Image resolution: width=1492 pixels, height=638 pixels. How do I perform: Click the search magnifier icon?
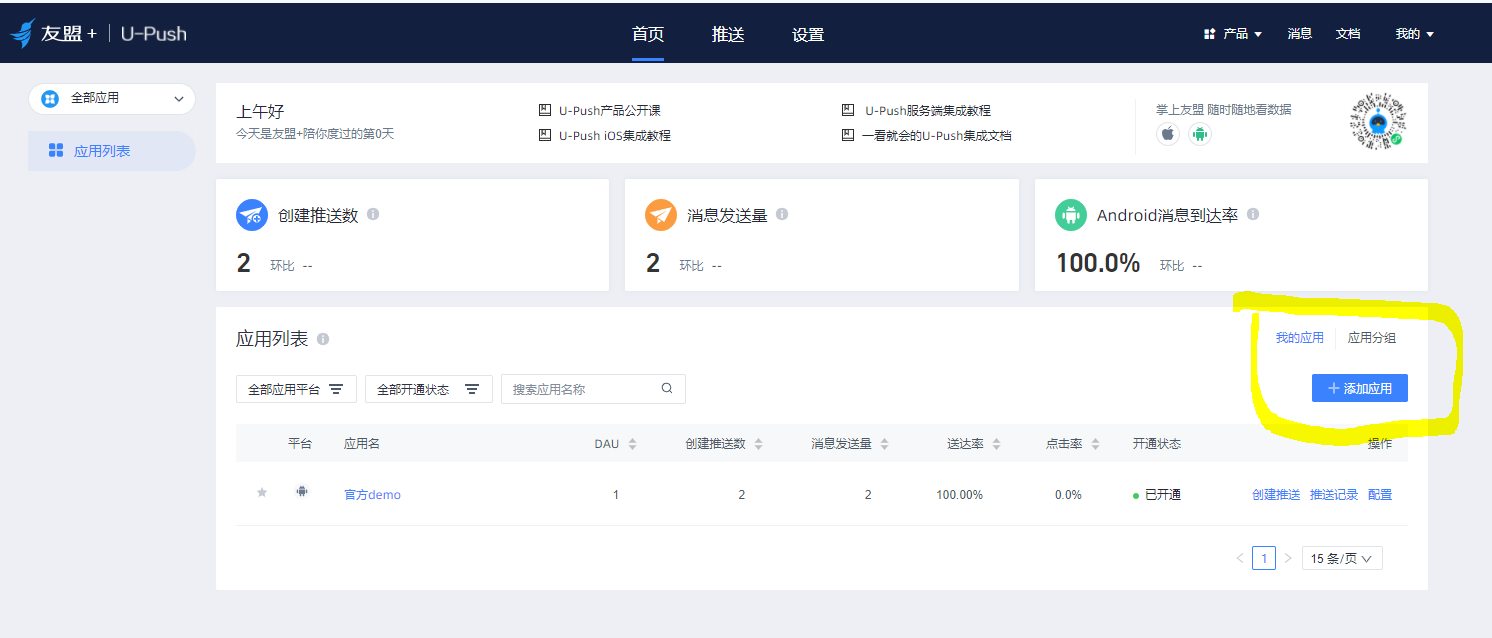pyautogui.click(x=667, y=389)
